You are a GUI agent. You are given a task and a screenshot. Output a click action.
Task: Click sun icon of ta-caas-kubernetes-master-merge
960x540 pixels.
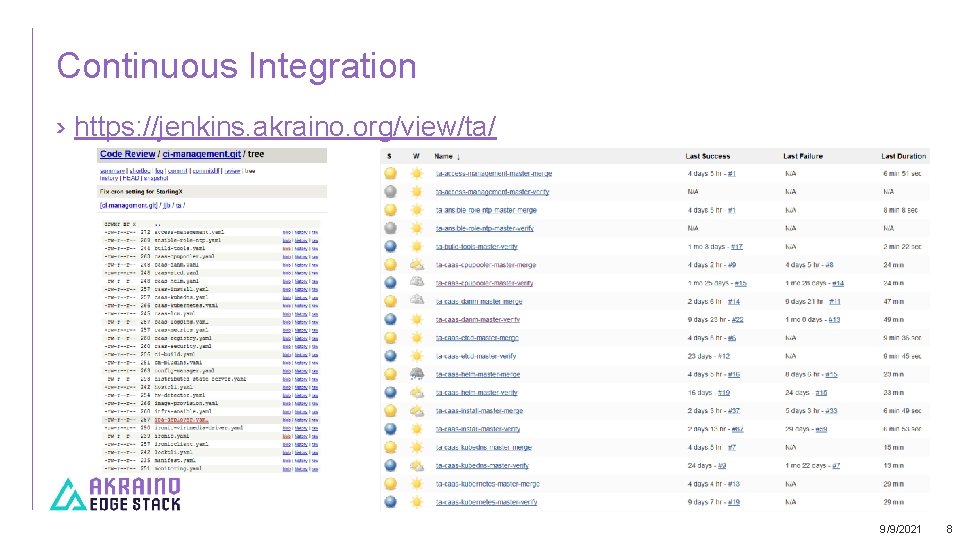416,484
